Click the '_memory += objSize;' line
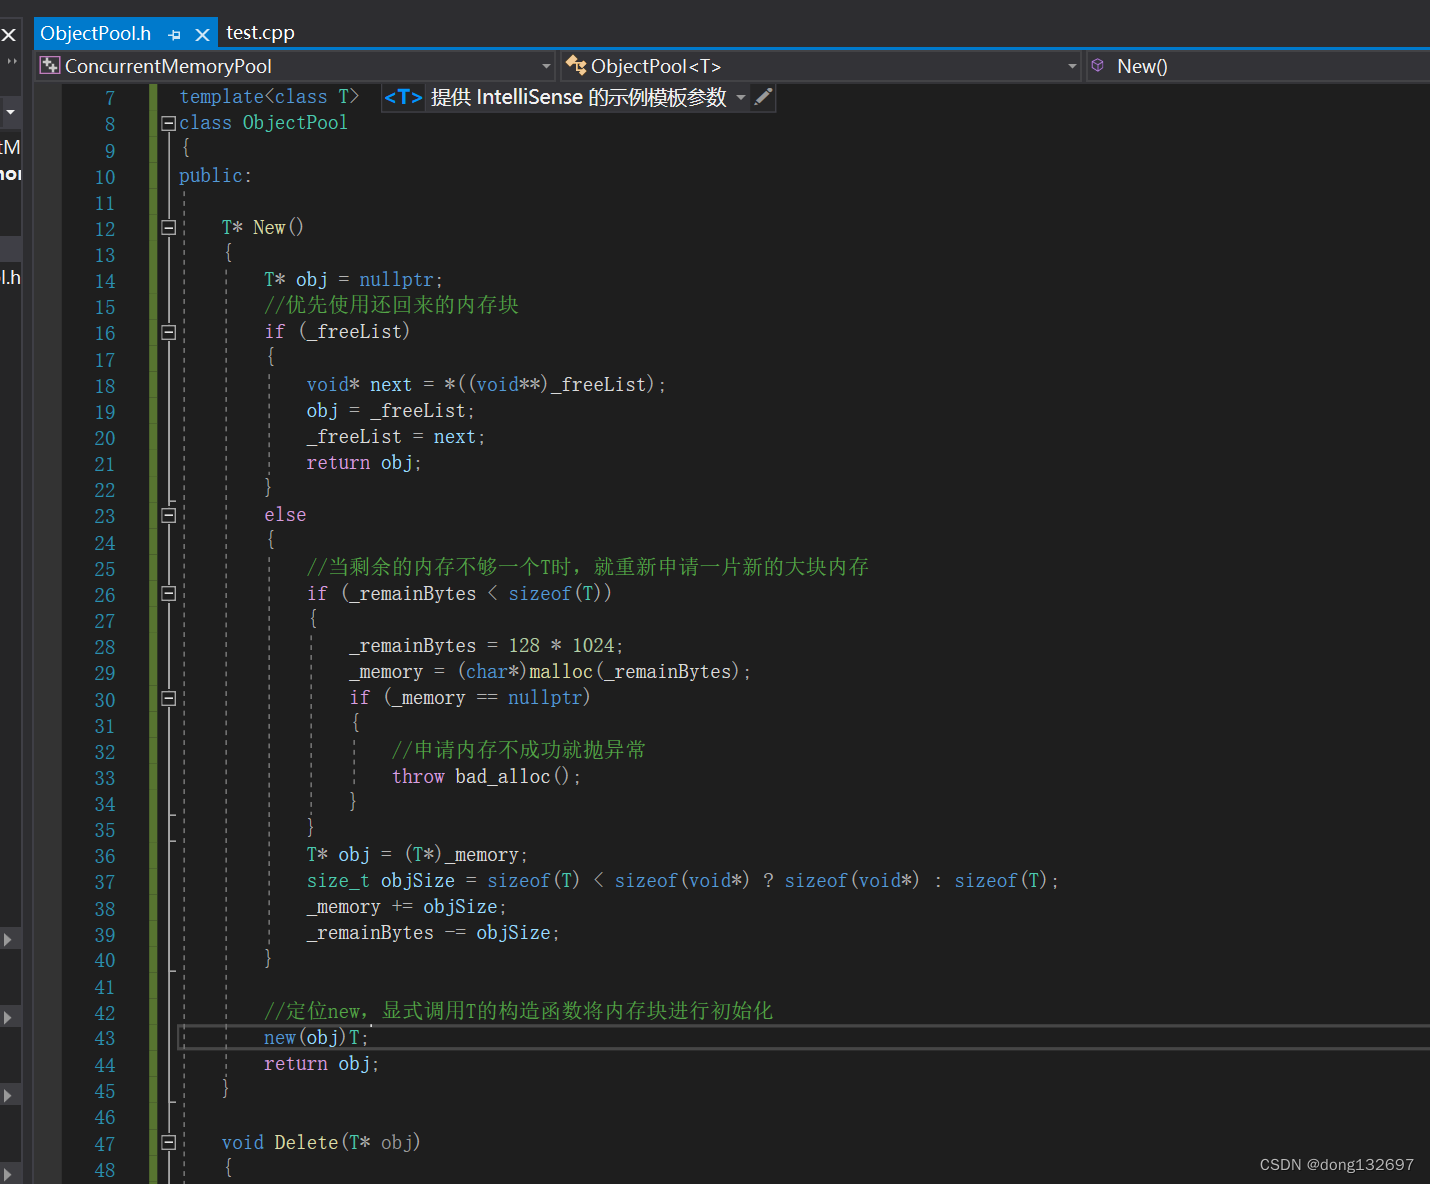Image resolution: width=1430 pixels, height=1184 pixels. 406,907
